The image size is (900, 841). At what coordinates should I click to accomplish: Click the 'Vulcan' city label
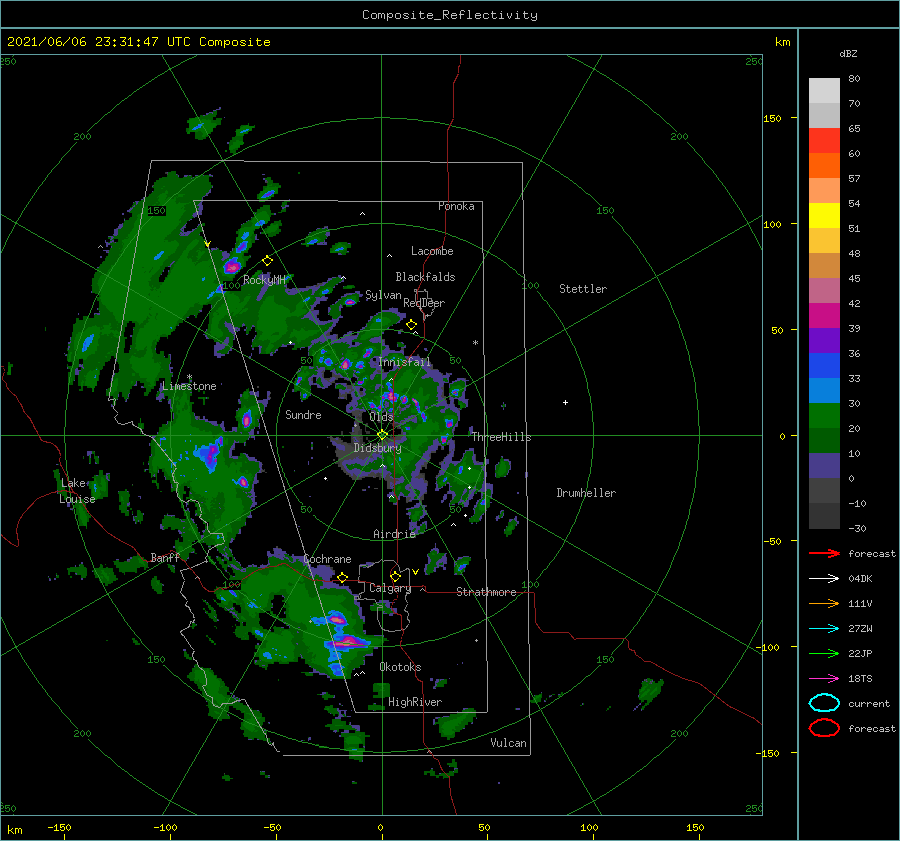pos(509,743)
